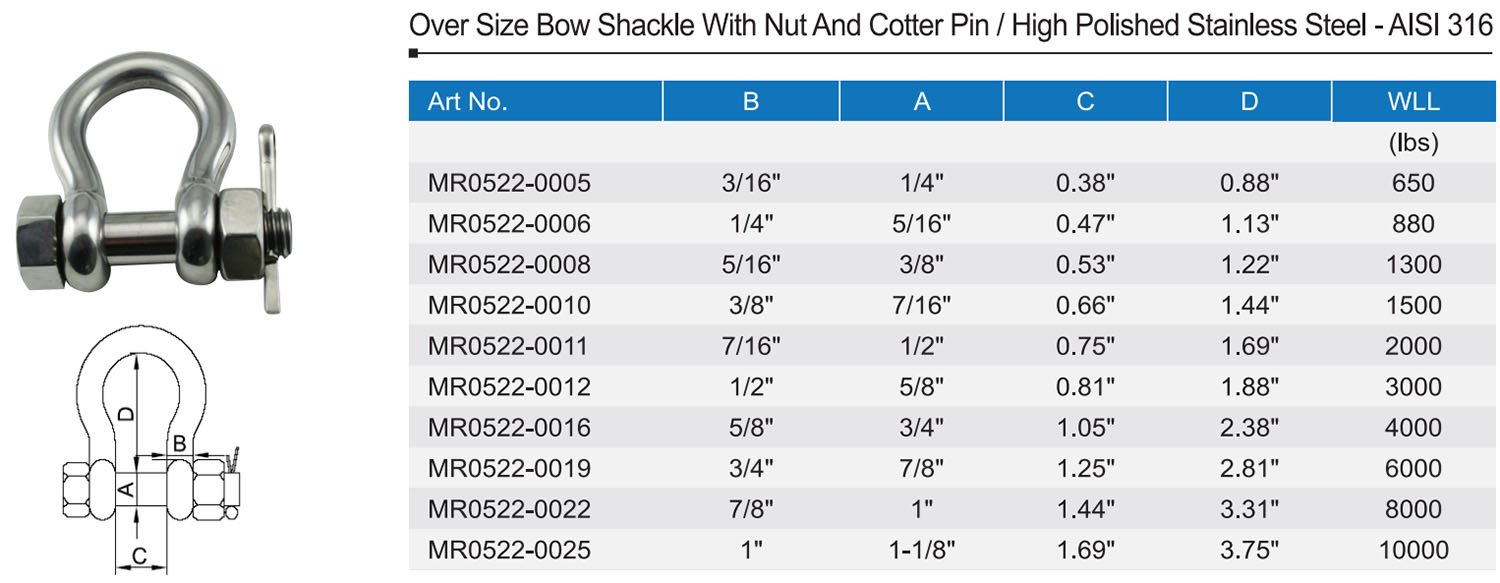Select article number MR0522-0012
Image resolution: width=1500 pixels, height=583 pixels.
pos(509,387)
